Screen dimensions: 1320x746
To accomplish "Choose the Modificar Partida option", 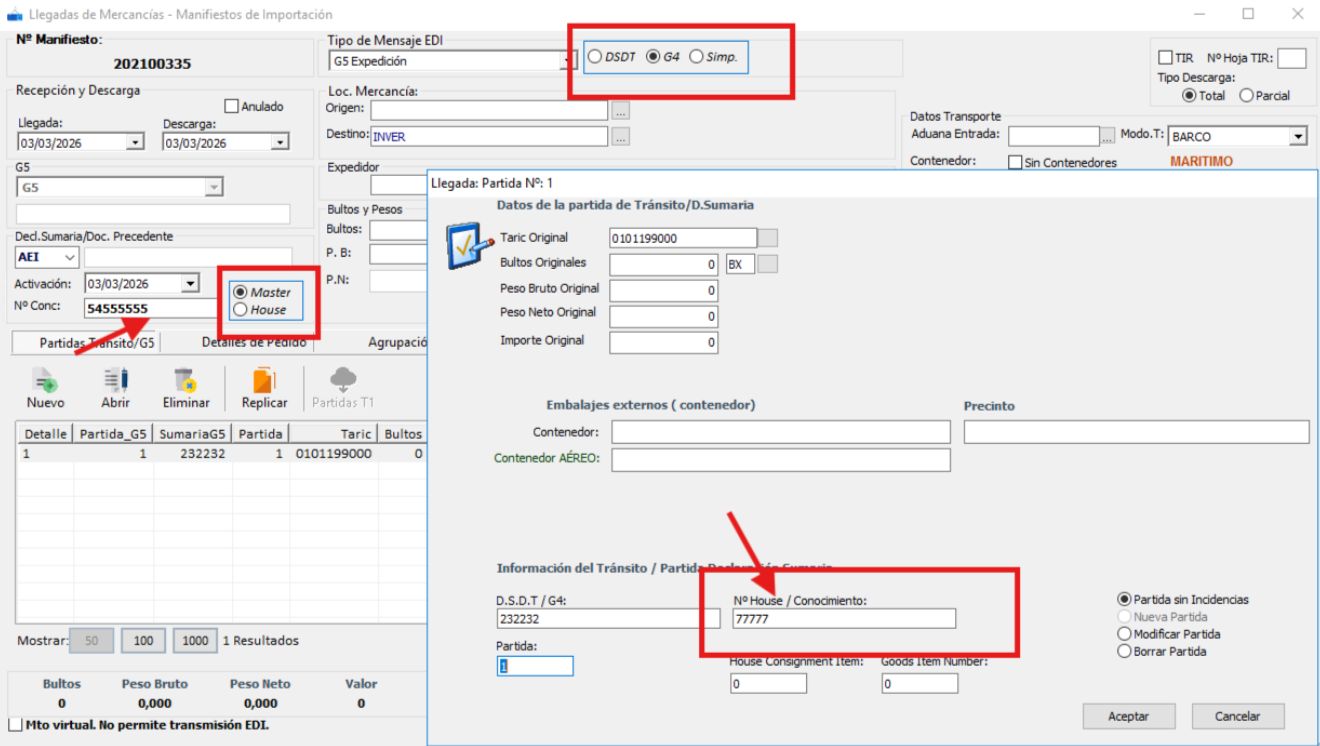I will coord(1125,634).
